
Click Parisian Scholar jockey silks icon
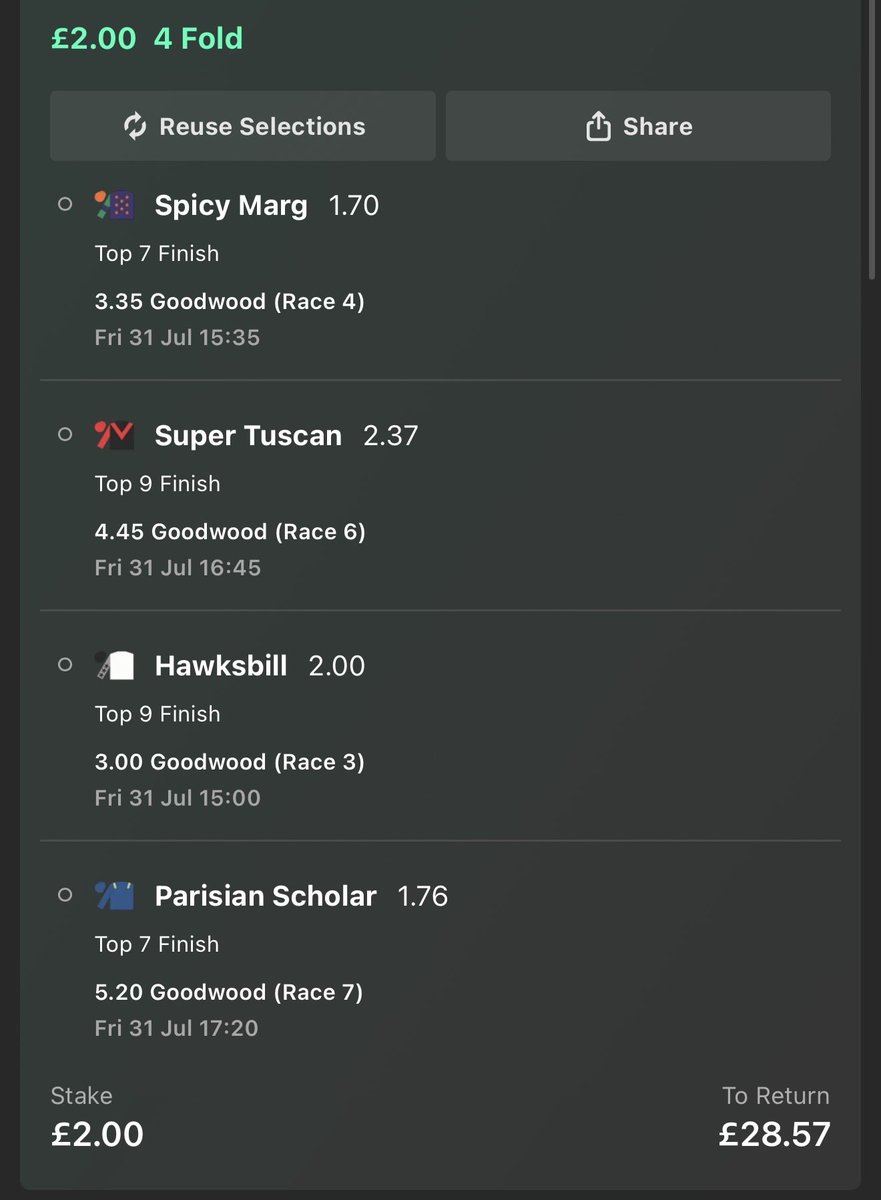114,896
